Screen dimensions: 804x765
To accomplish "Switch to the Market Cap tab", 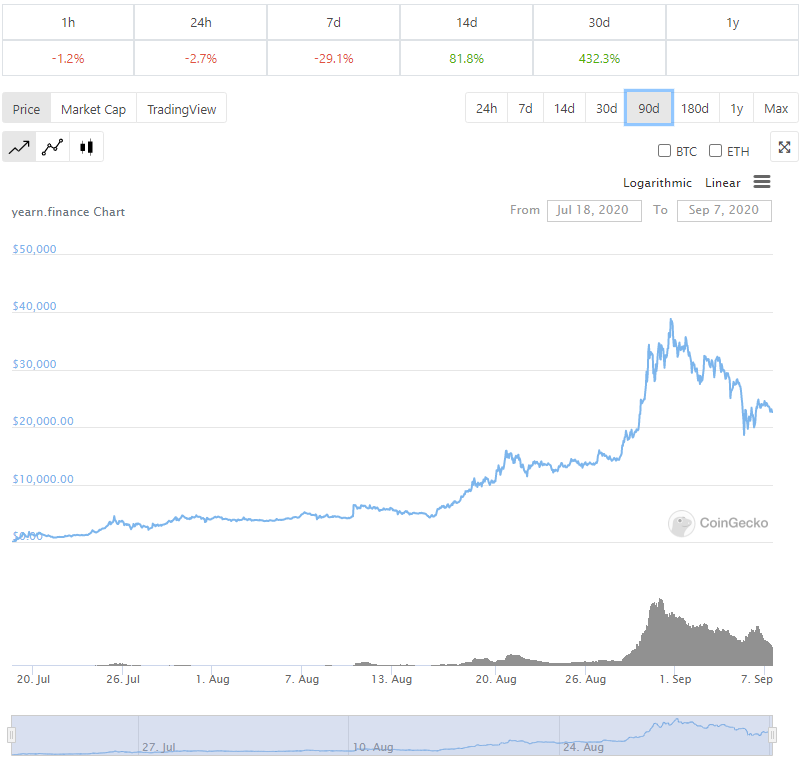I will (93, 109).
